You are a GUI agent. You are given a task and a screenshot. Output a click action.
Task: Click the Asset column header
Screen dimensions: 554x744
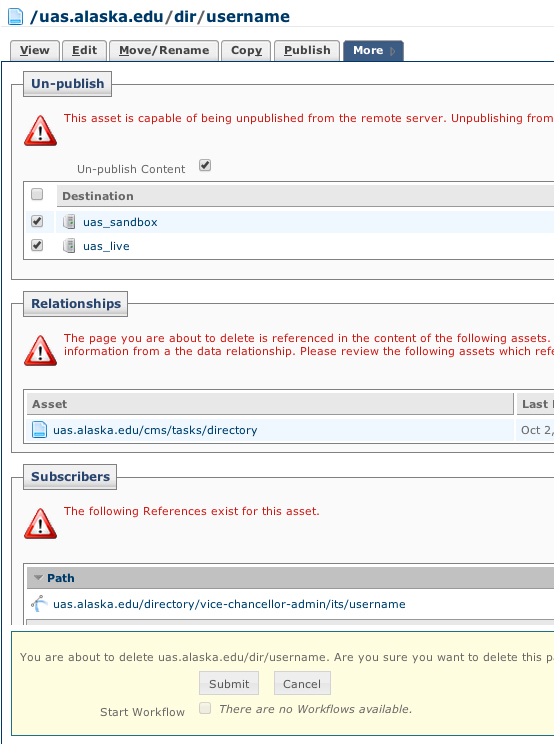tap(270, 404)
